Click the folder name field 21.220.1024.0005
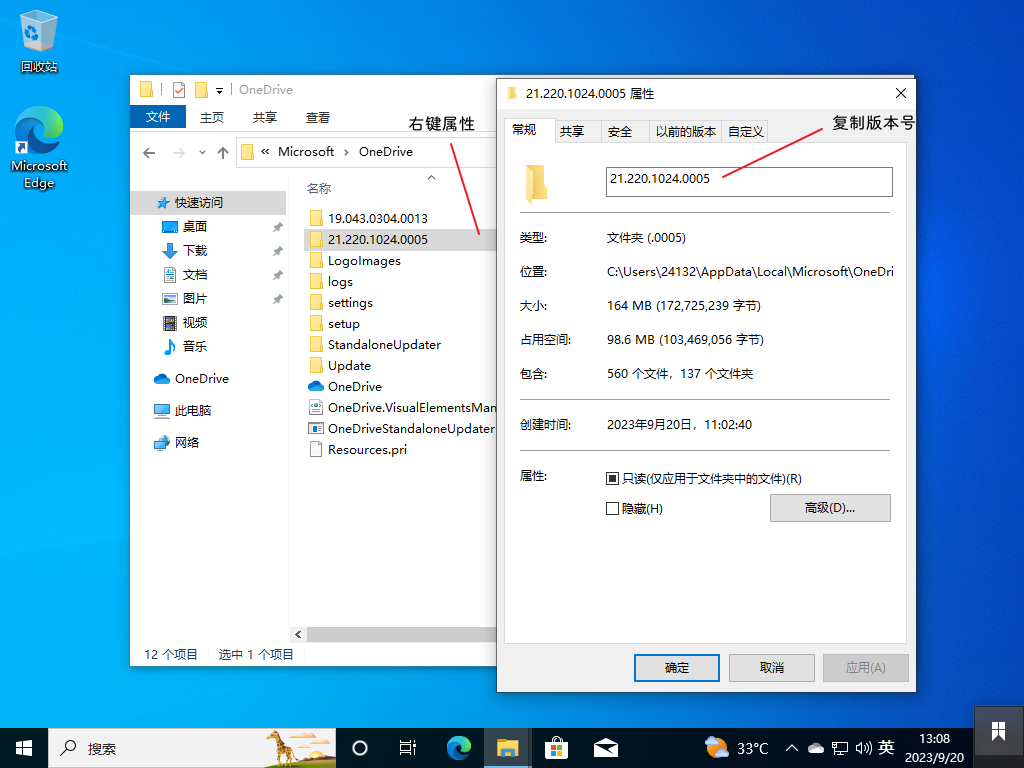This screenshot has height=768, width=1024. 749,182
